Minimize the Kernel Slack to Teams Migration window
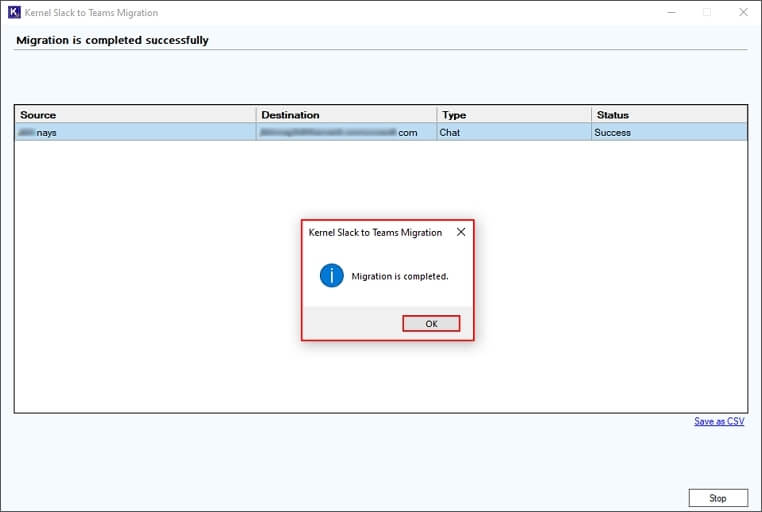 point(672,12)
